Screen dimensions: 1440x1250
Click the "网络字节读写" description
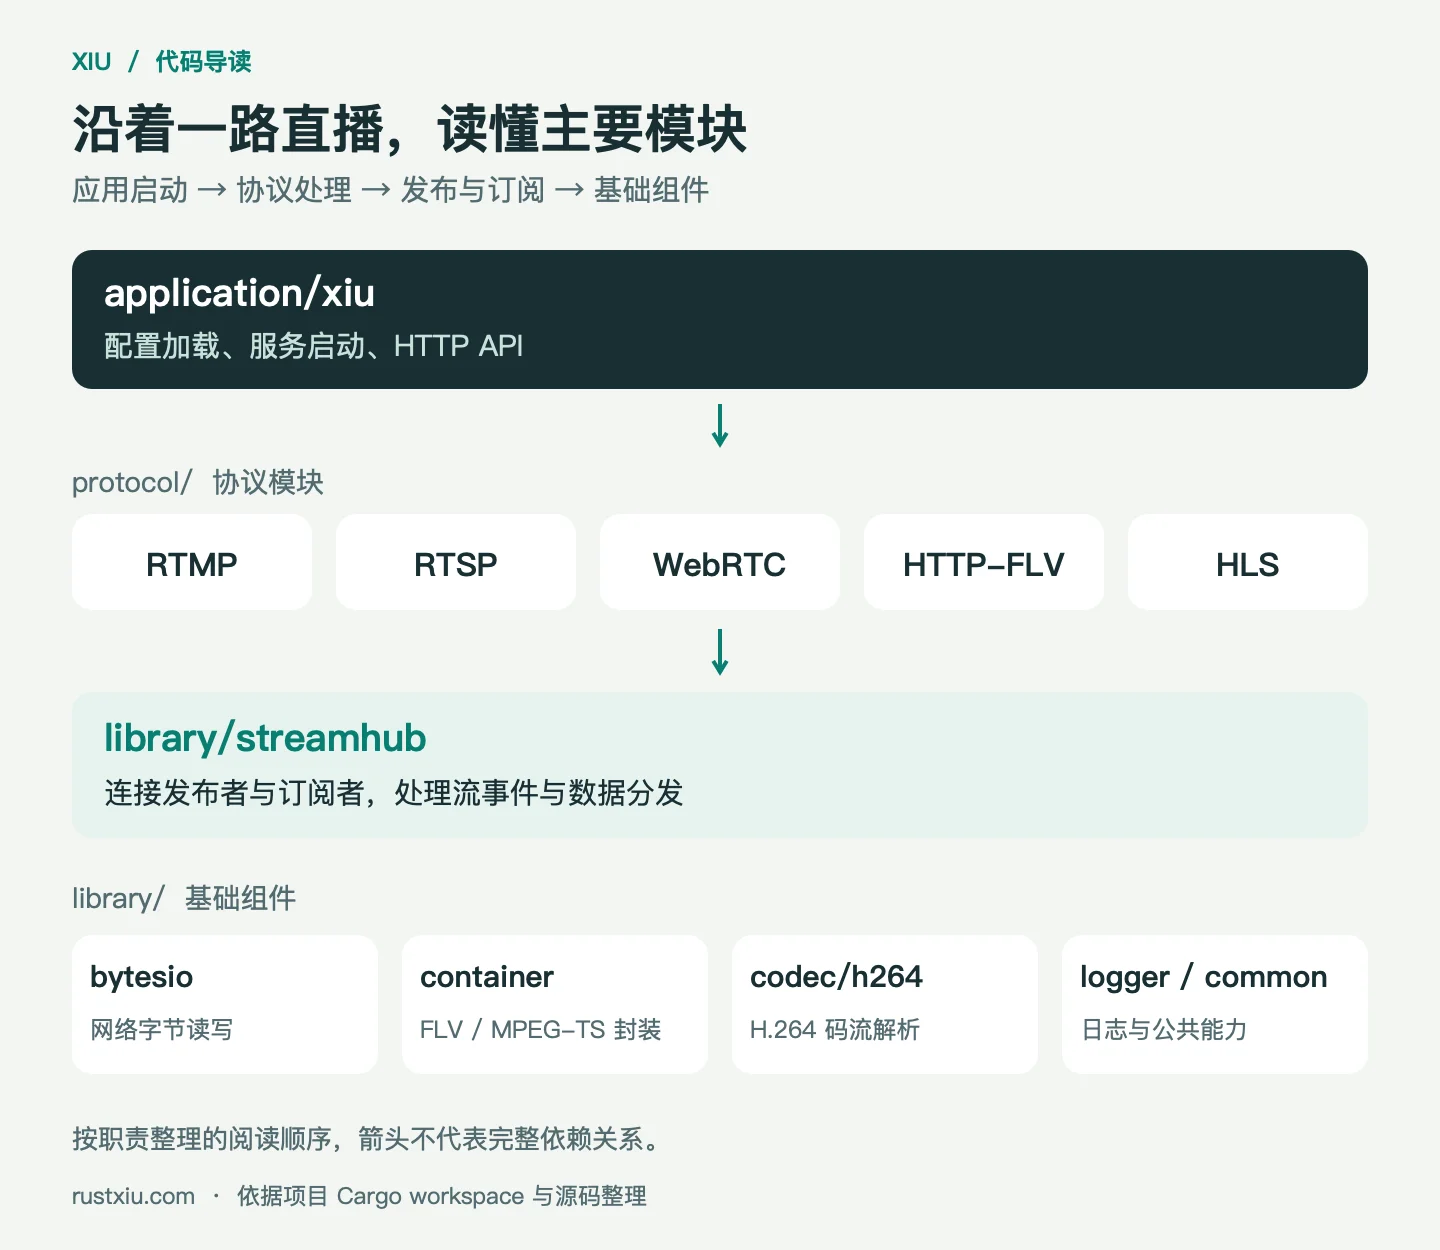(161, 1030)
